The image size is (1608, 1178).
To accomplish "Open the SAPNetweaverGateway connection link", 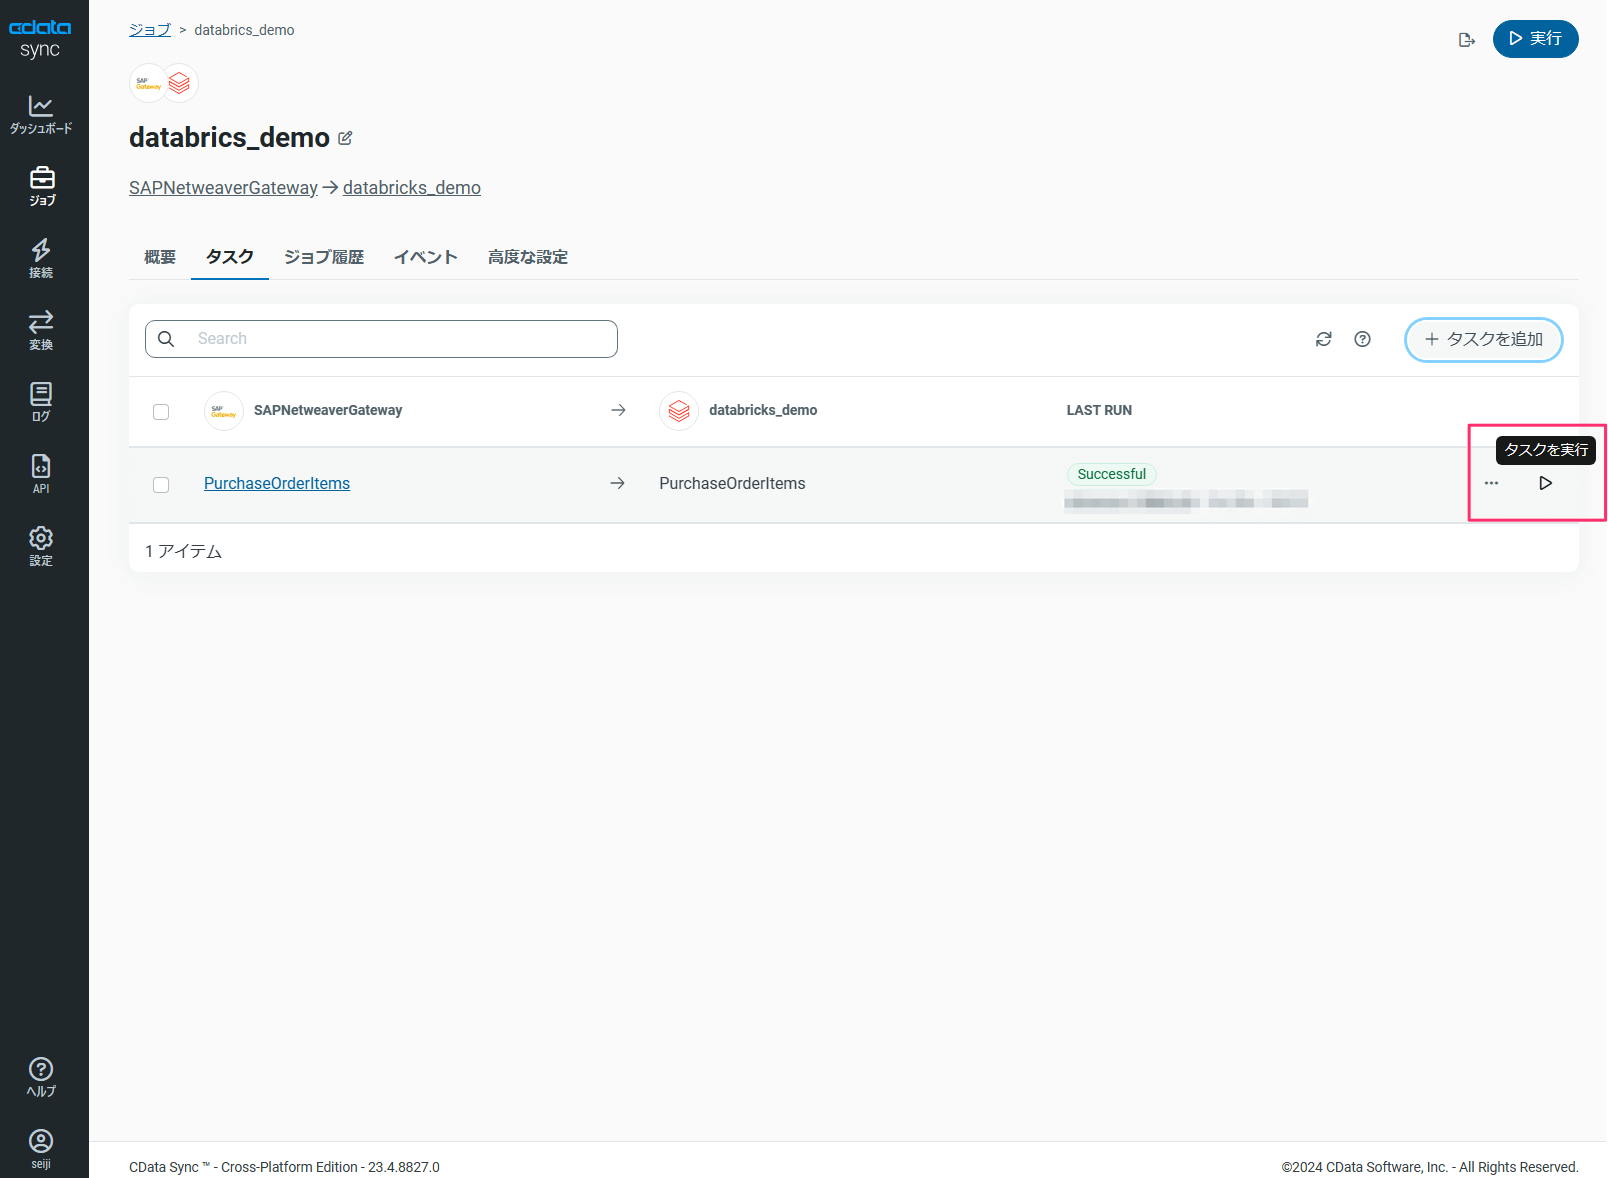I will [x=223, y=188].
